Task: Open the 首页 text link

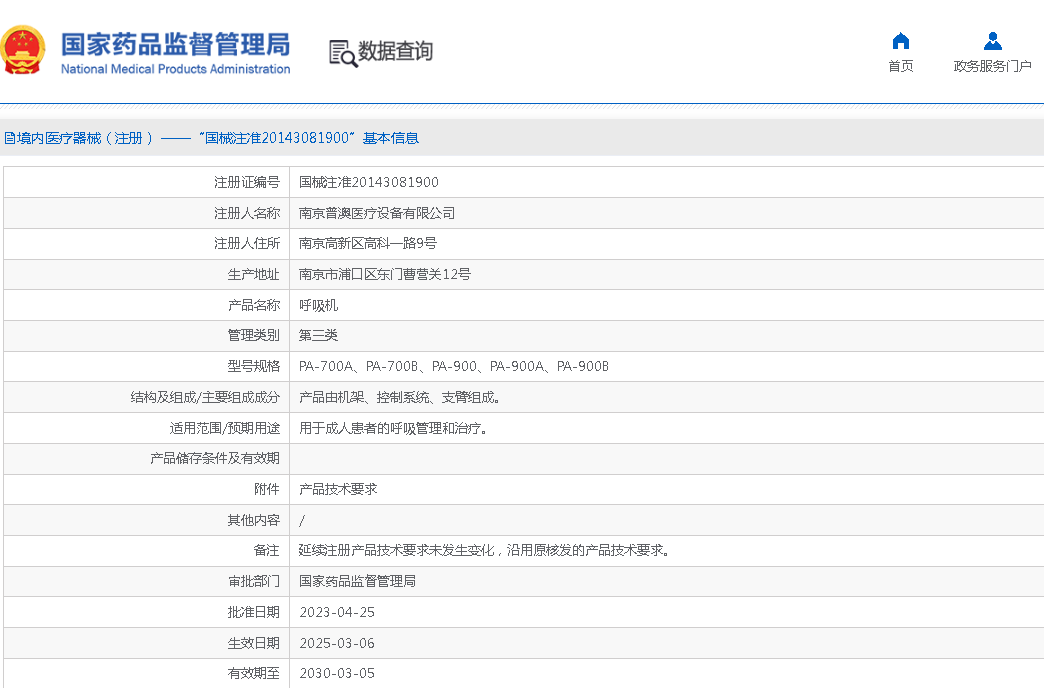Action: [x=900, y=66]
